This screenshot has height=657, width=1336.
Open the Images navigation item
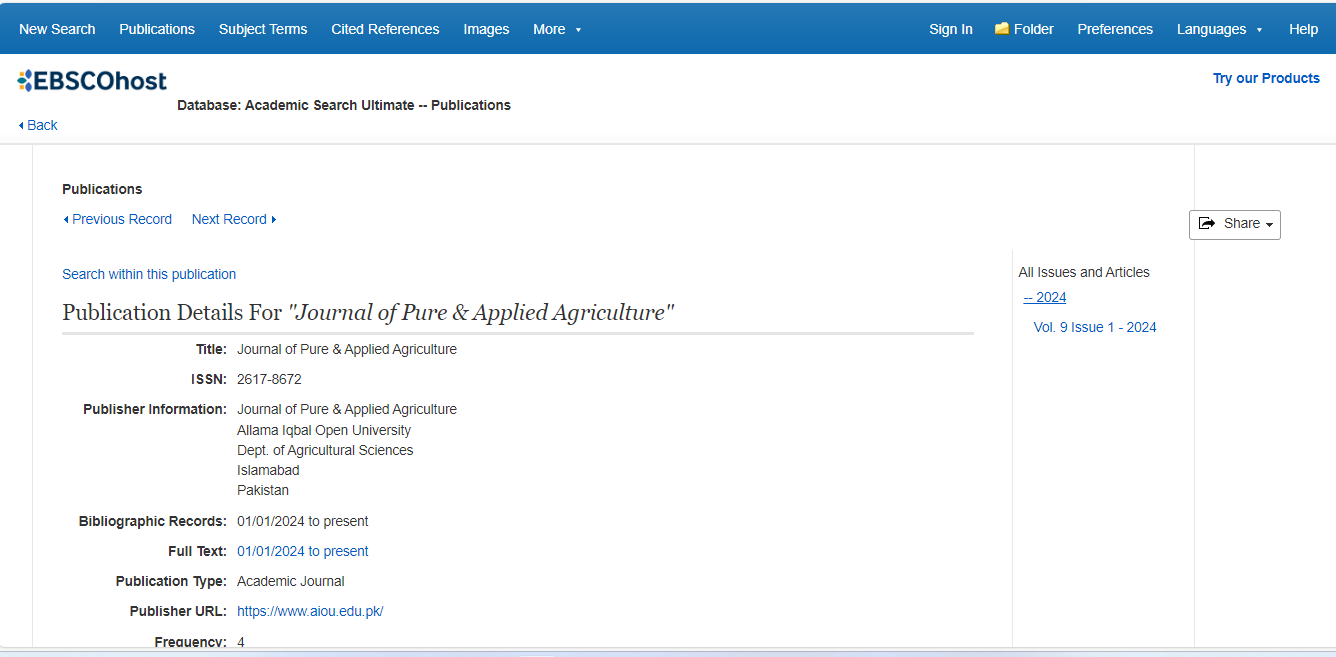(x=486, y=29)
